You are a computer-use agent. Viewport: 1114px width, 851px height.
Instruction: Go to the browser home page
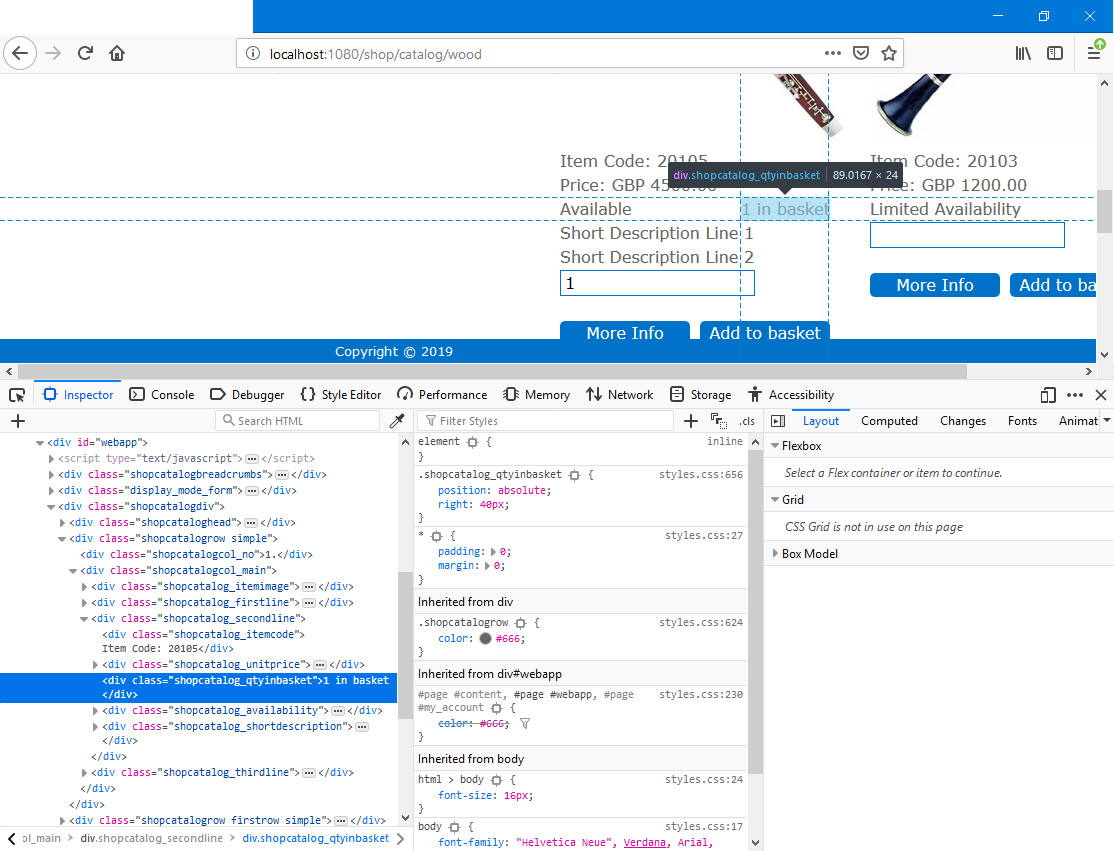117,53
